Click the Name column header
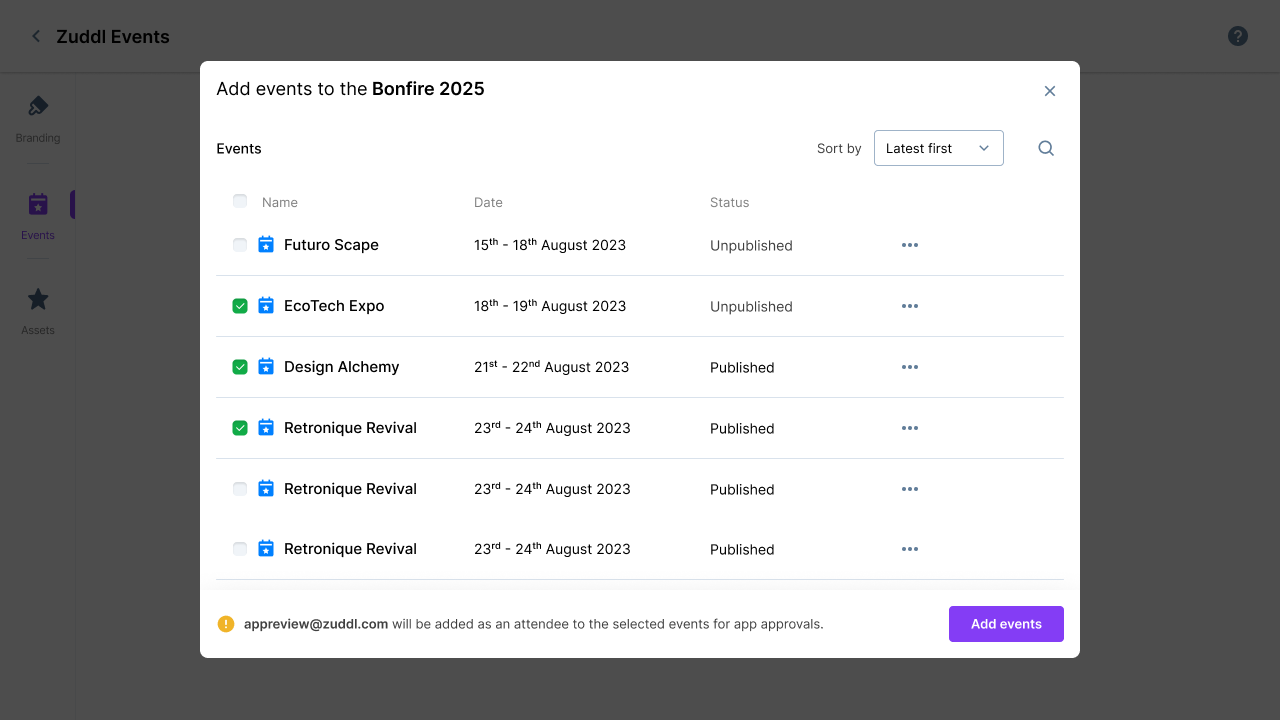This screenshot has width=1280, height=720. [x=280, y=202]
